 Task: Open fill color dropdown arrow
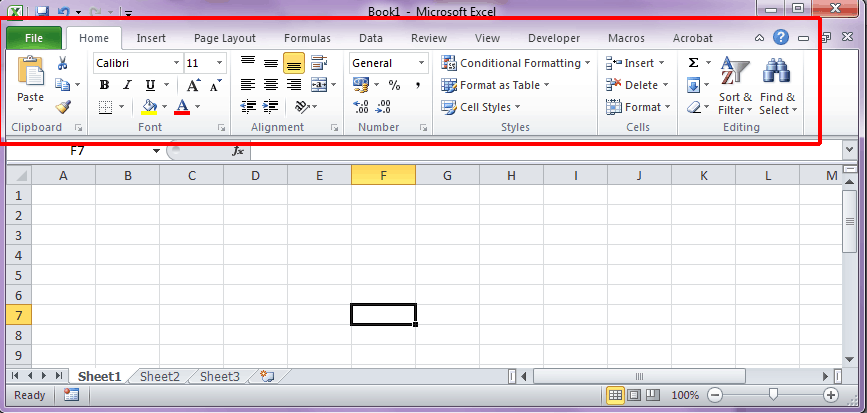[165, 107]
